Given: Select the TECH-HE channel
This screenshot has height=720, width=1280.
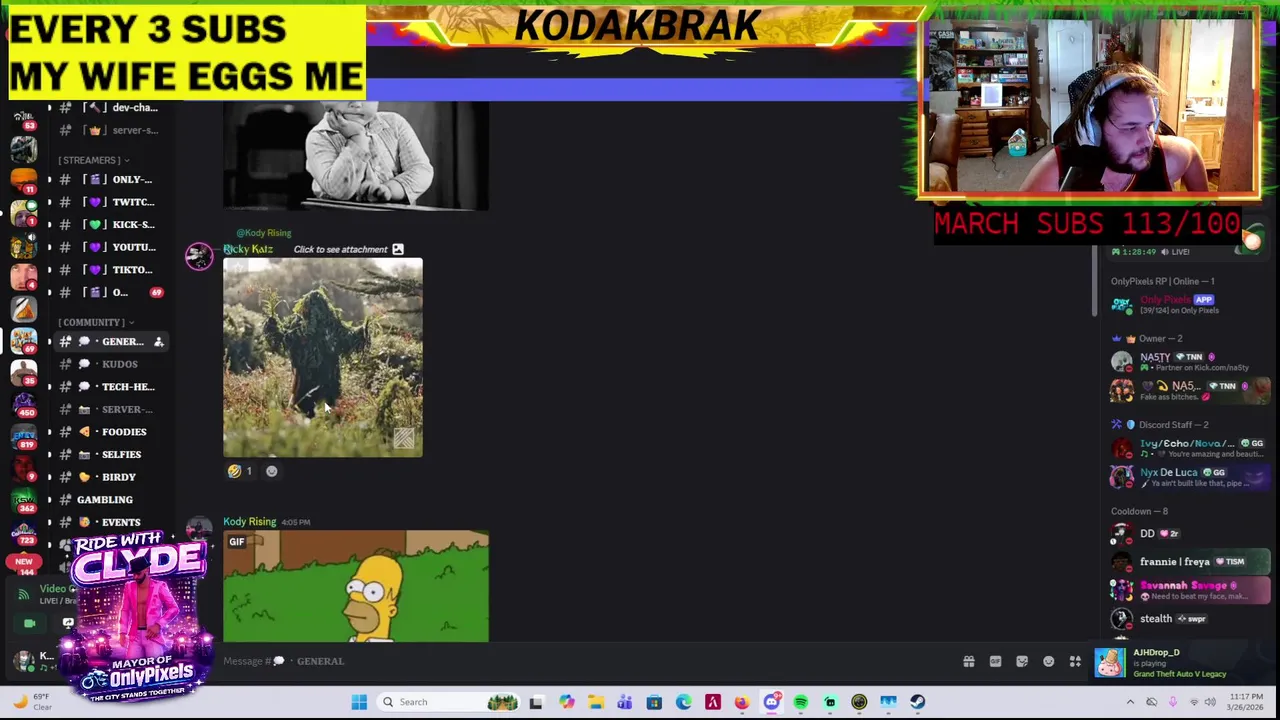Looking at the screenshot, I should [112, 387].
